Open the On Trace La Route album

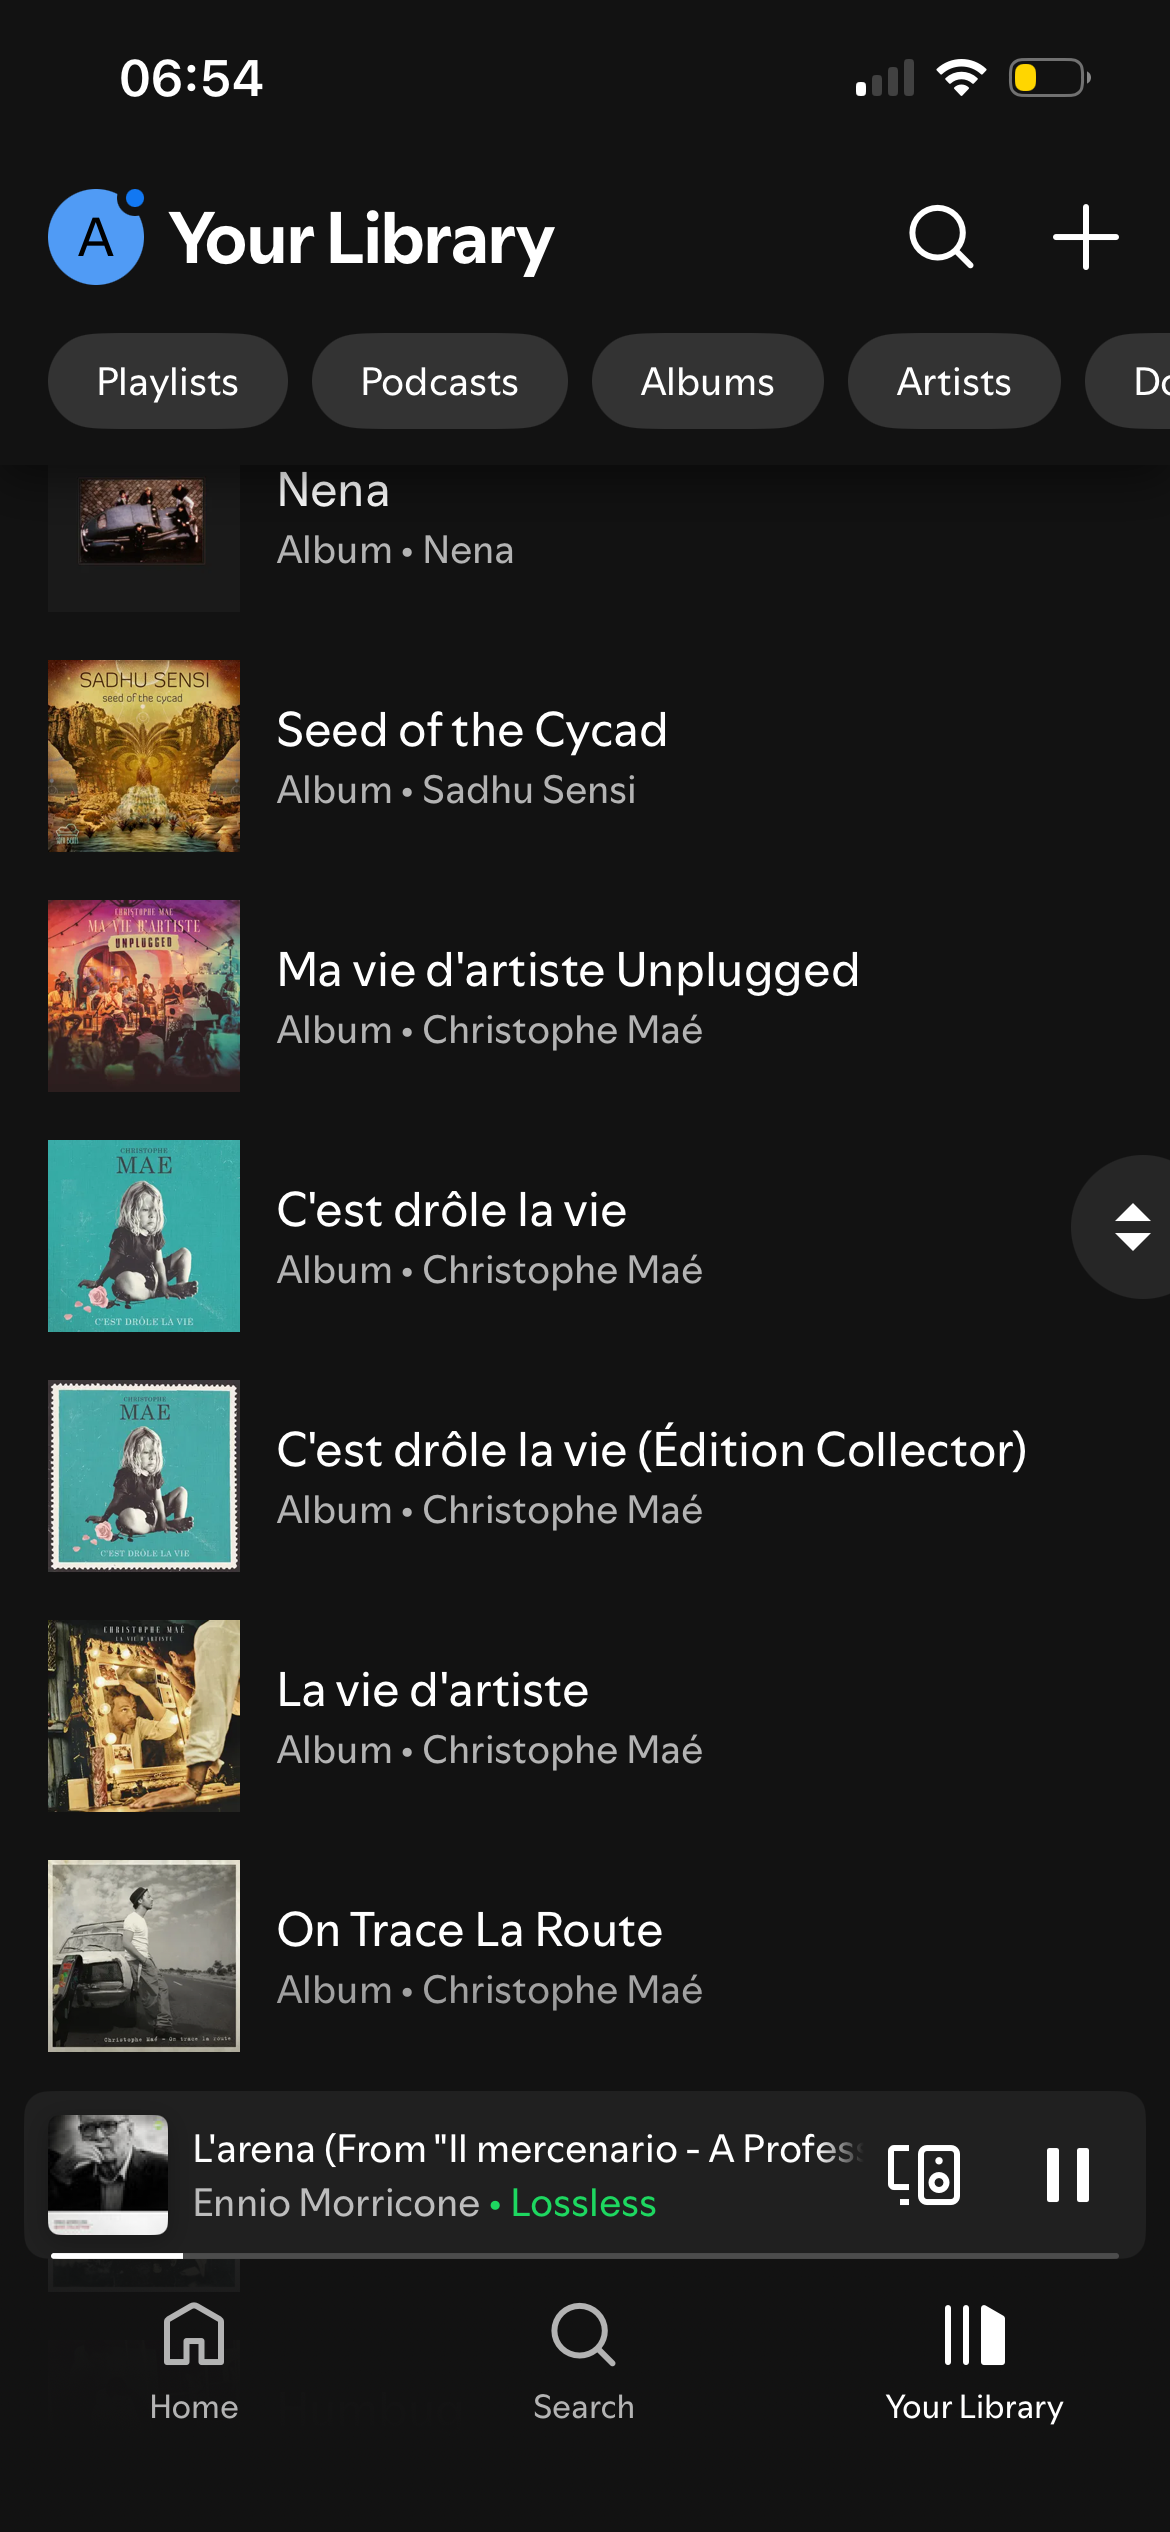click(x=470, y=1956)
